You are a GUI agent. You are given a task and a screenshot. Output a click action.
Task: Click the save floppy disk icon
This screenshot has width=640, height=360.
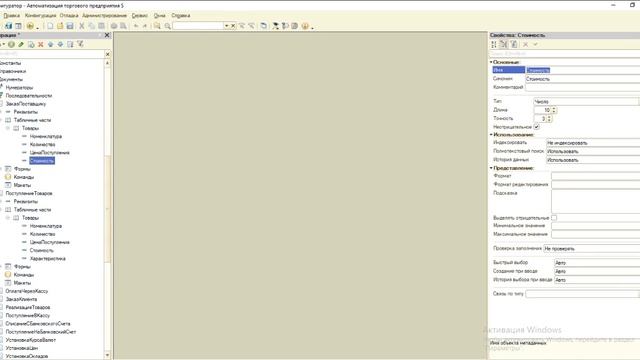70,26
